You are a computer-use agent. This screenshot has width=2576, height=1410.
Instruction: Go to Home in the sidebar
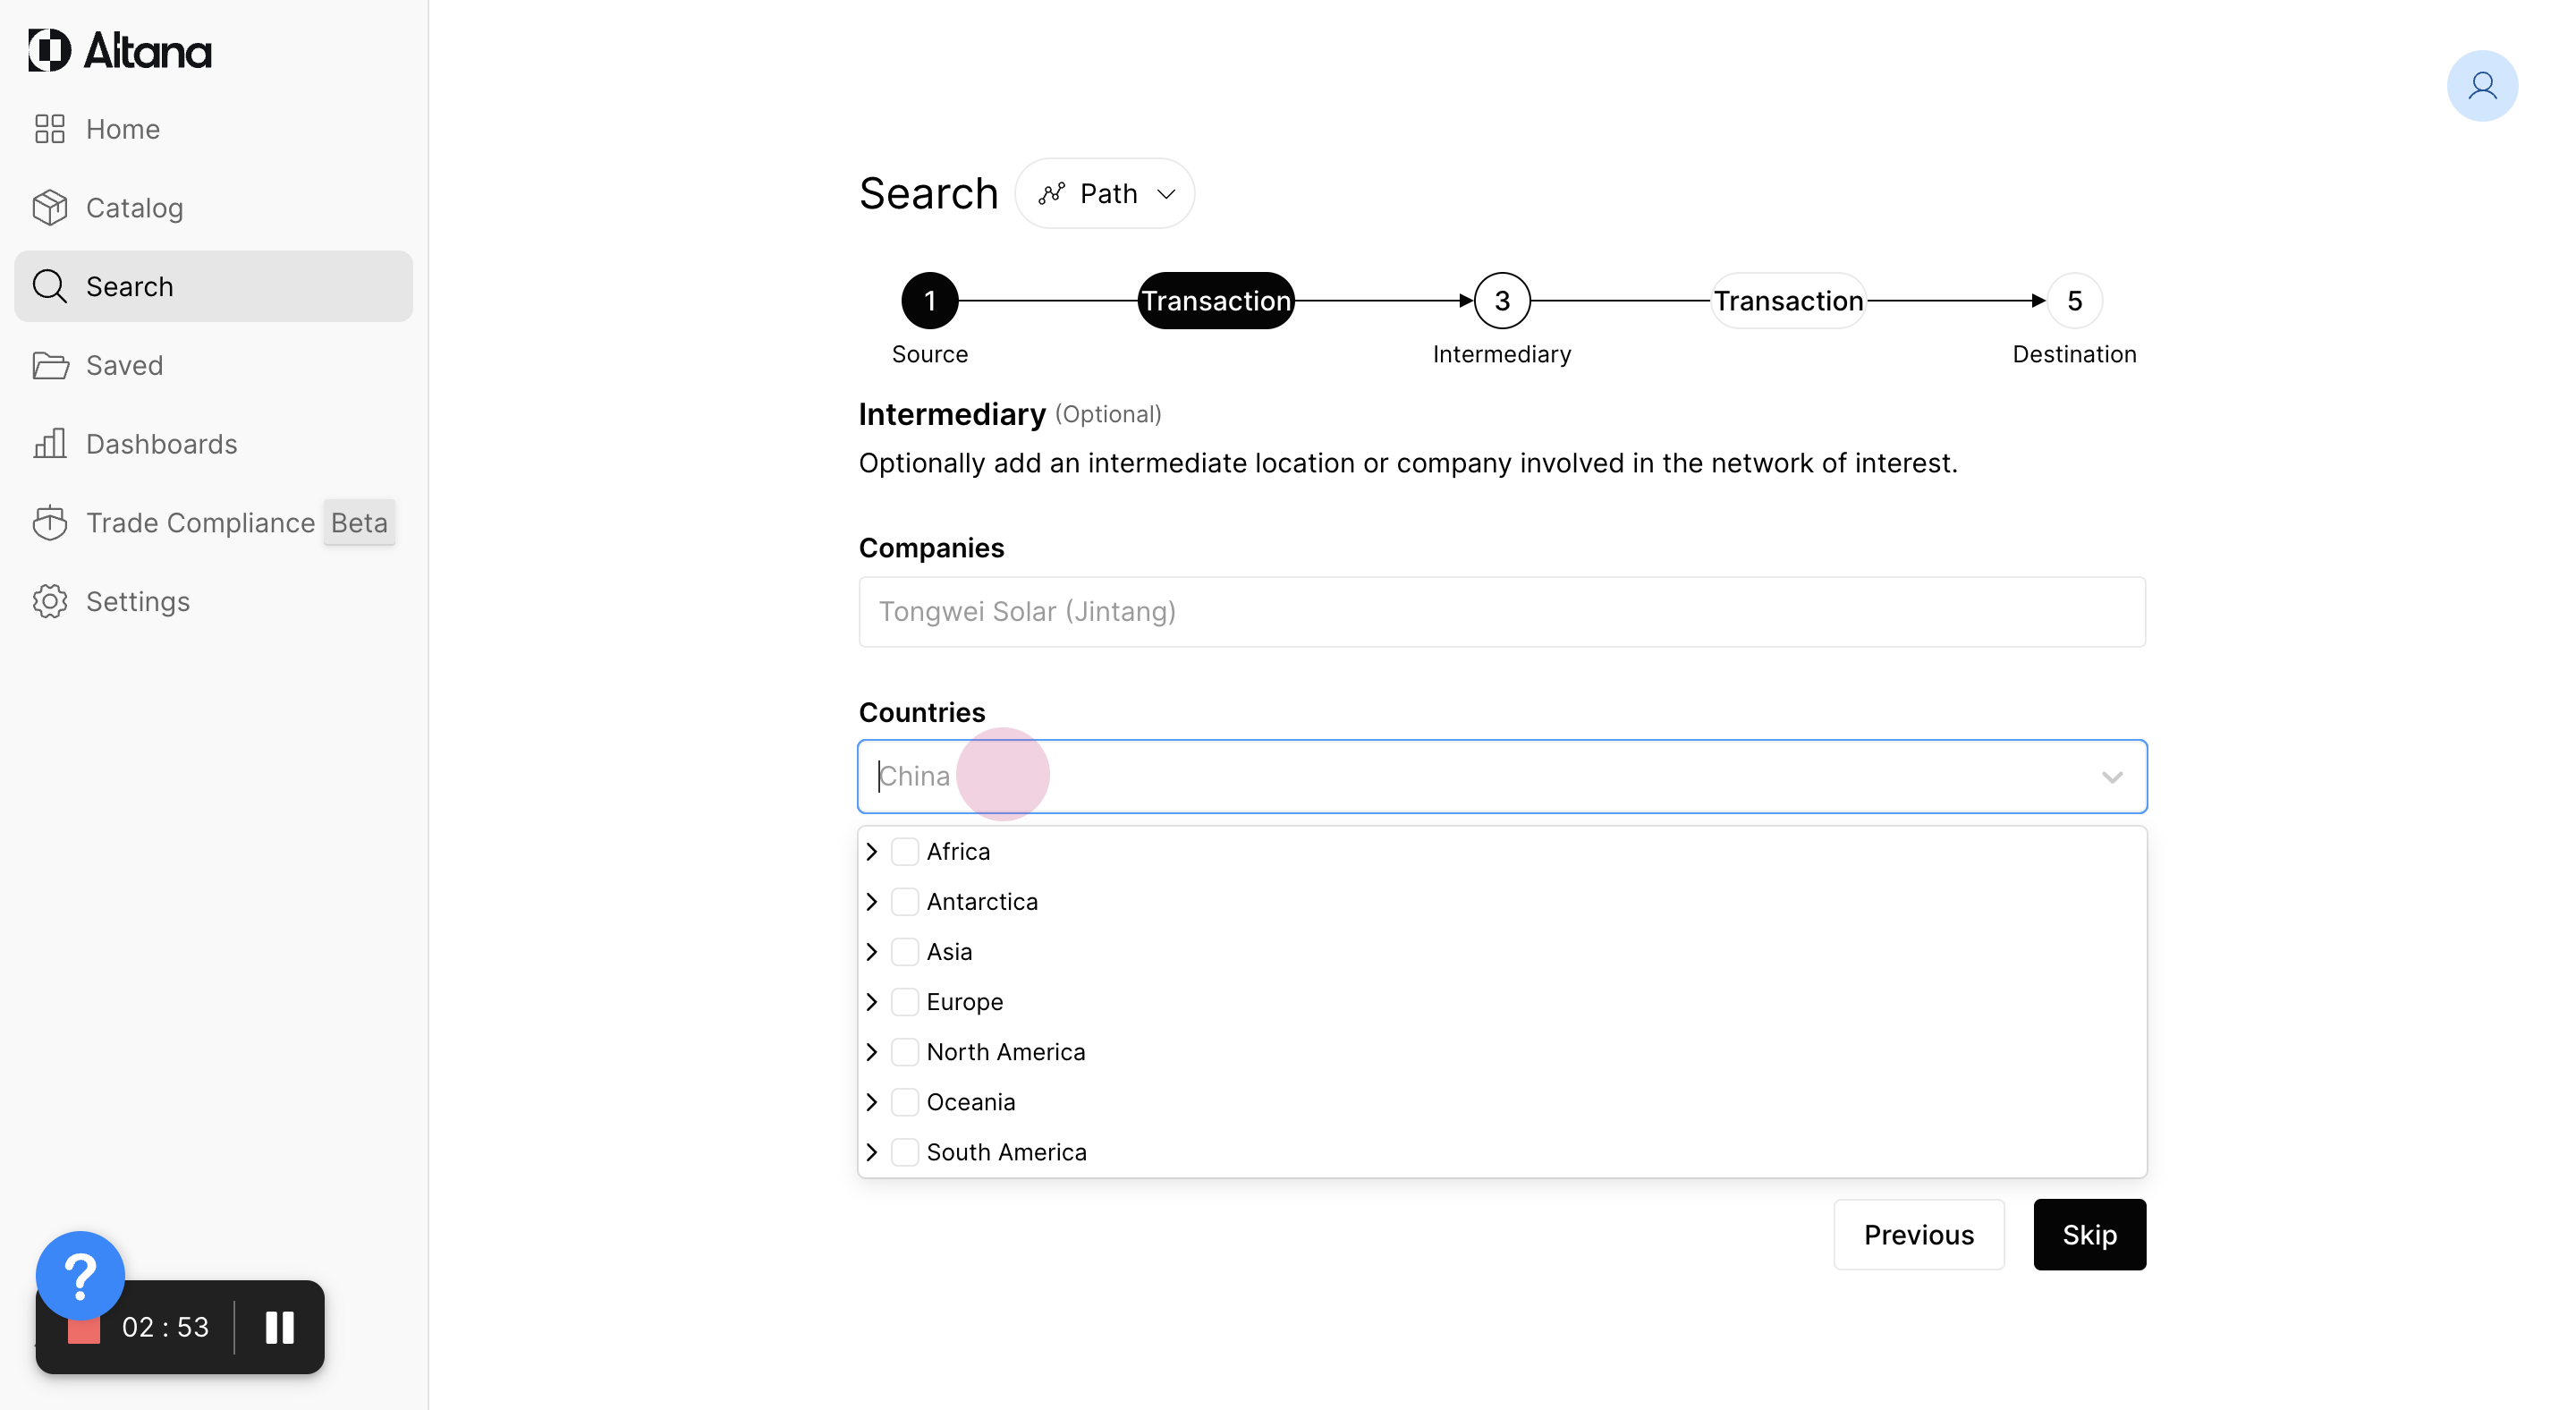(x=122, y=129)
